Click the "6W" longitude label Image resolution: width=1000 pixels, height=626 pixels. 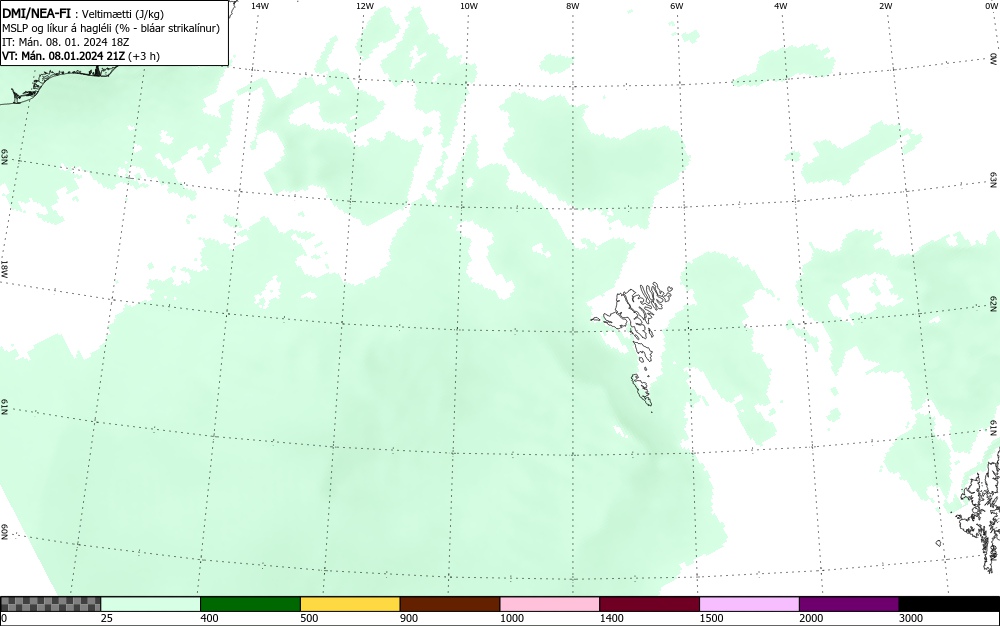coord(677,6)
